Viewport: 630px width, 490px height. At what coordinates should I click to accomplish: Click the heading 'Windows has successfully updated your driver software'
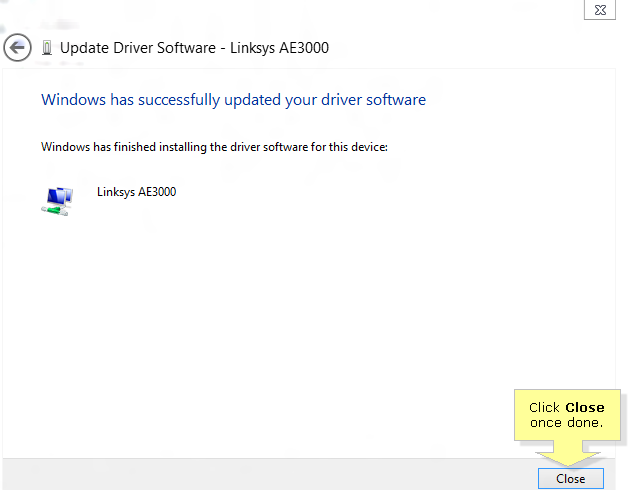233,100
